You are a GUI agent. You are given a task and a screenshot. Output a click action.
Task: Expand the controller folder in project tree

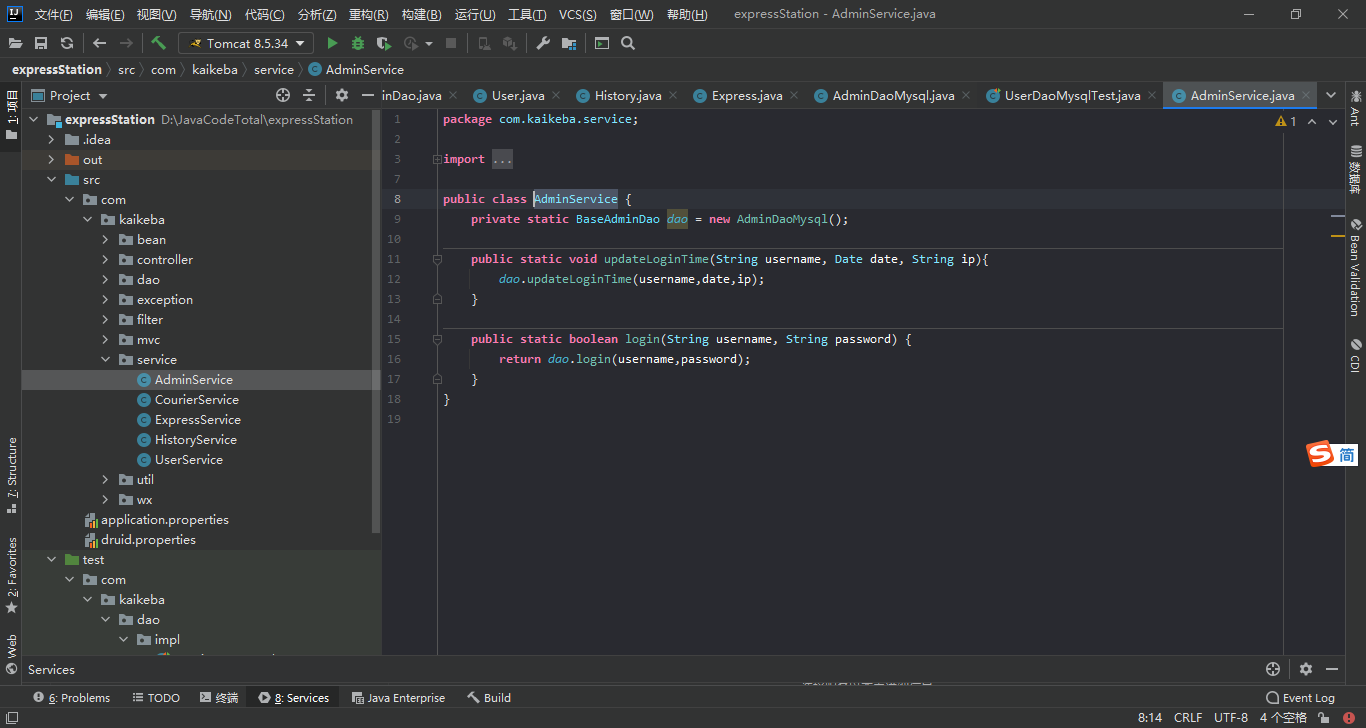click(105, 260)
